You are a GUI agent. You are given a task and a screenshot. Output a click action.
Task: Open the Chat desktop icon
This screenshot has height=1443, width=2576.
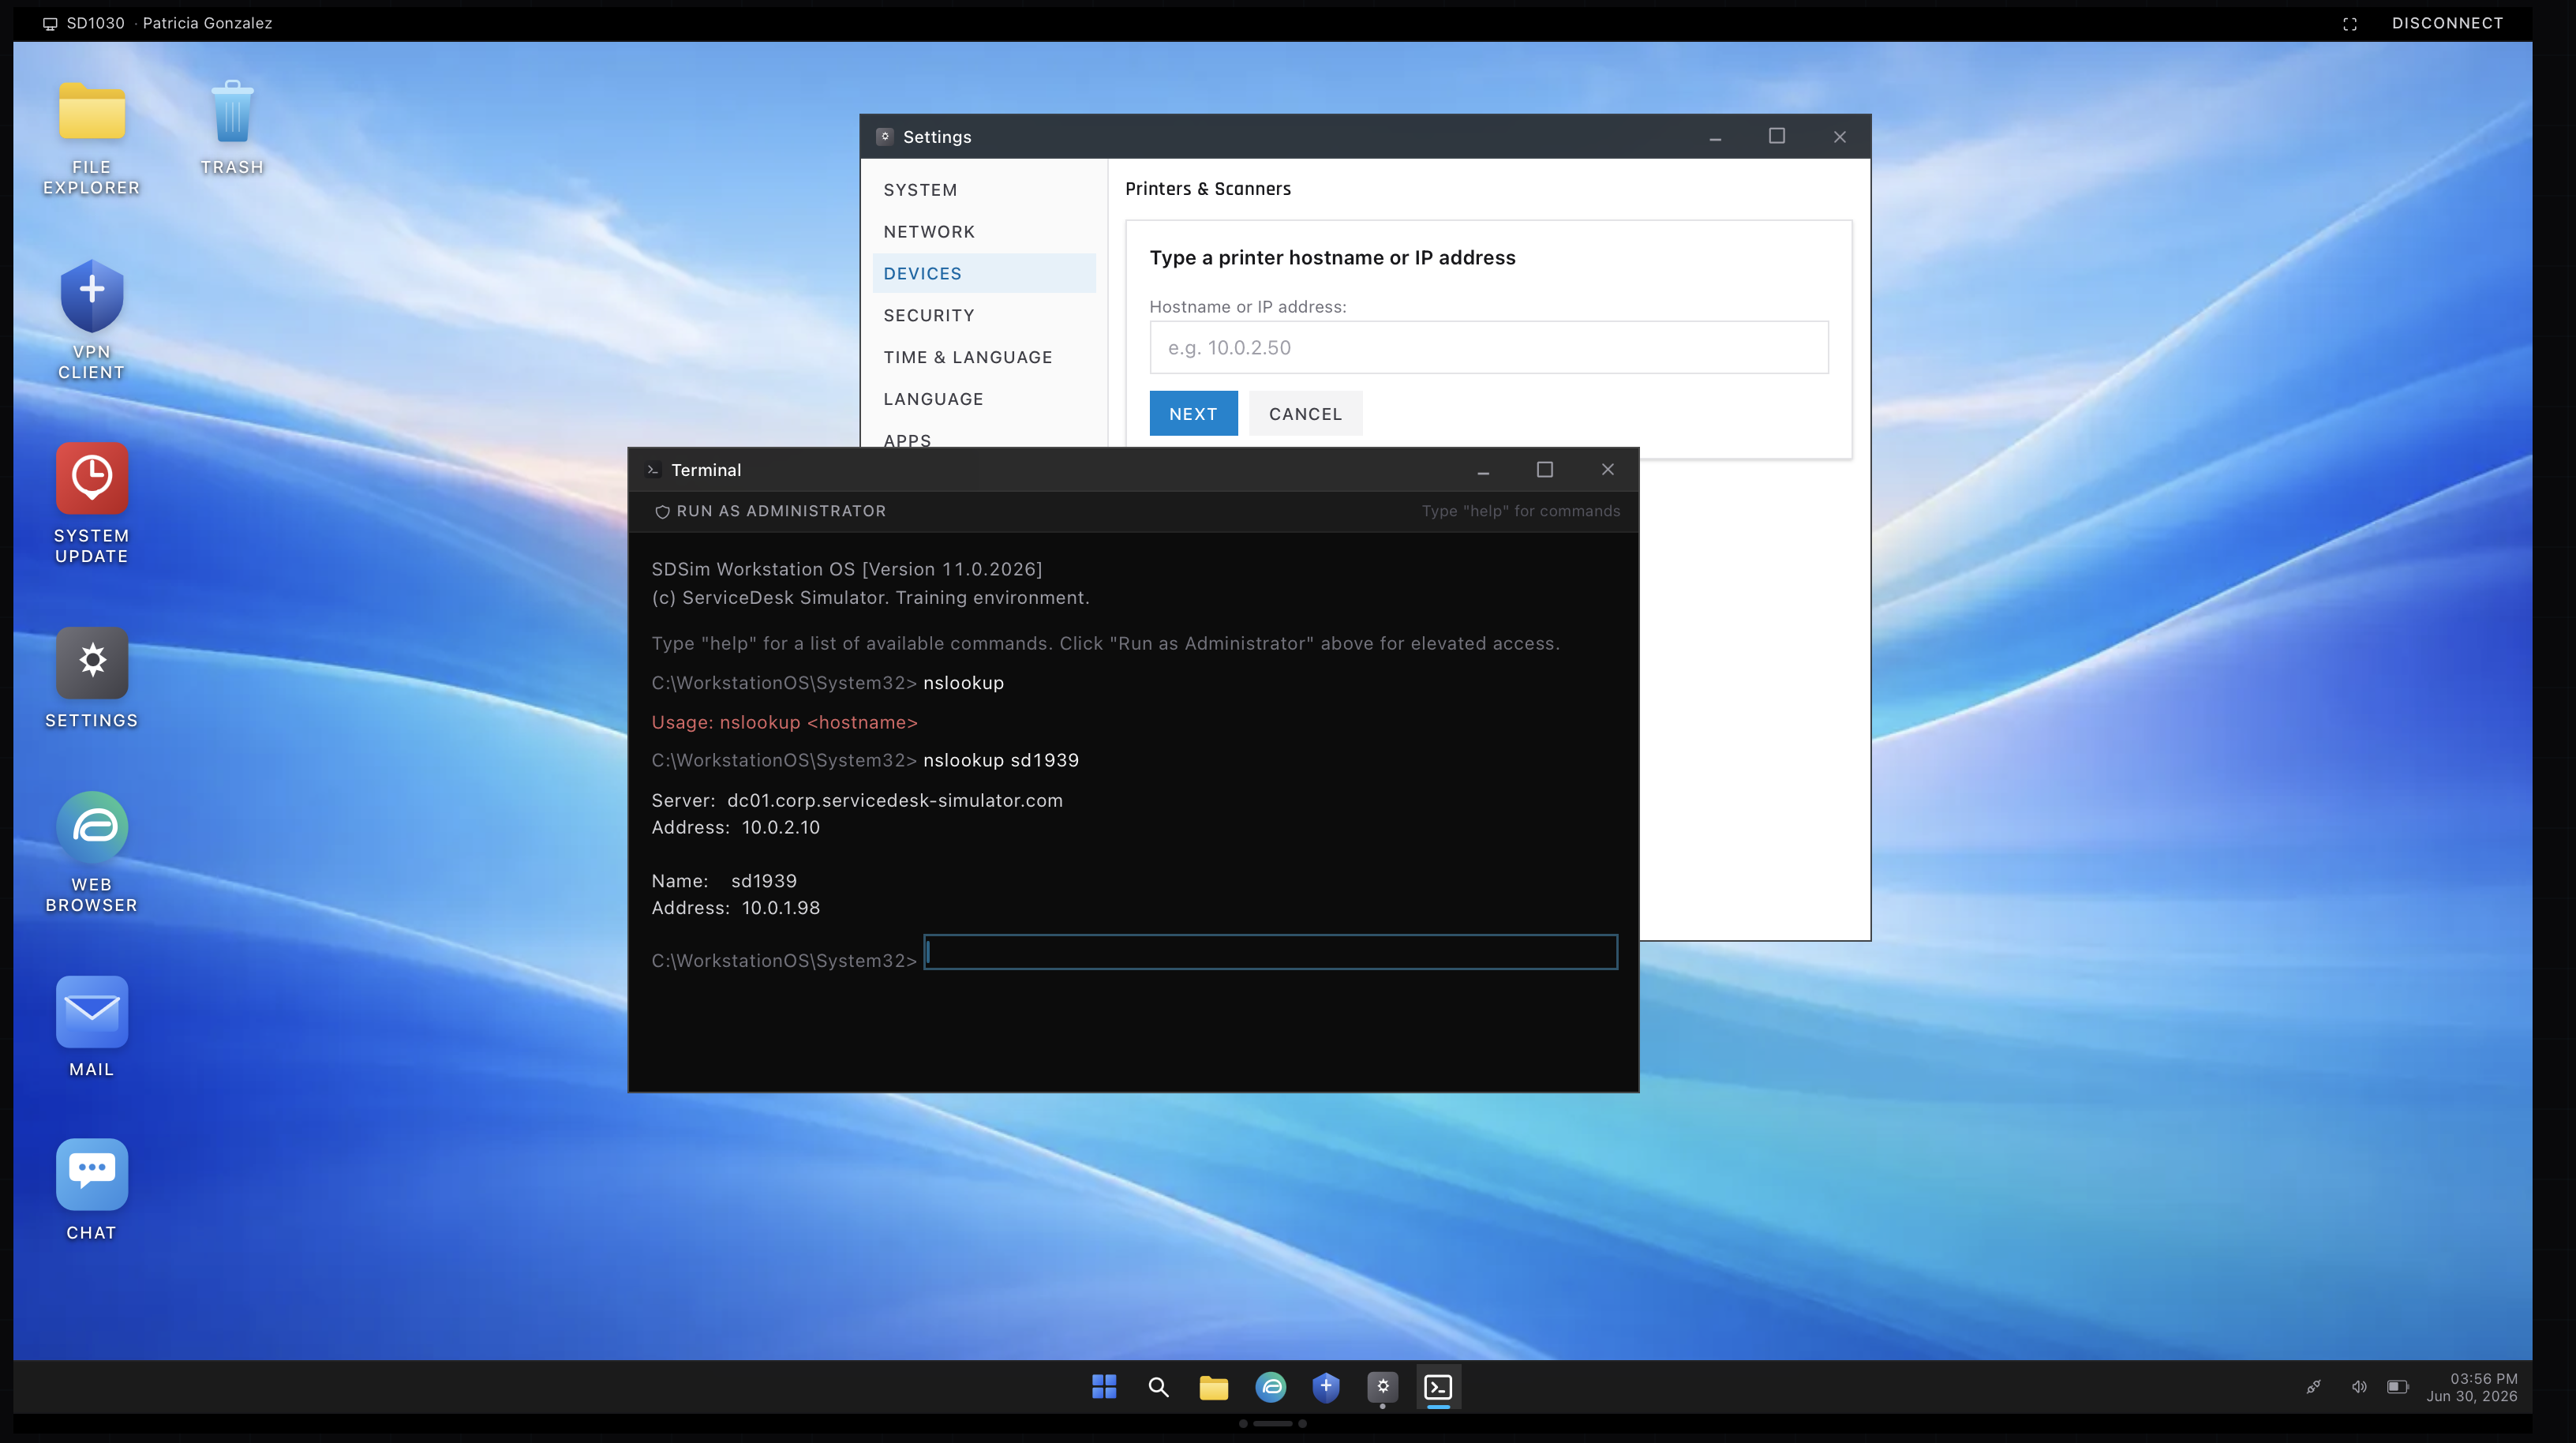[91, 1191]
